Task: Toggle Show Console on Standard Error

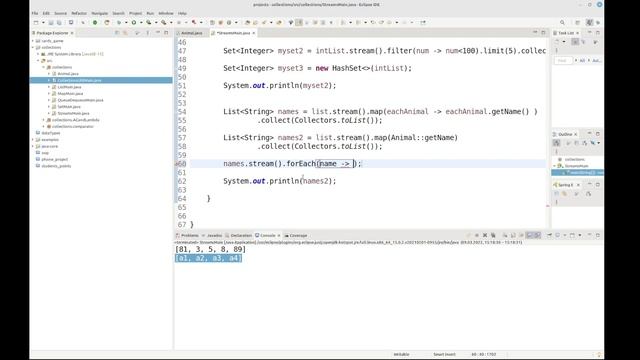Action: point(538,236)
